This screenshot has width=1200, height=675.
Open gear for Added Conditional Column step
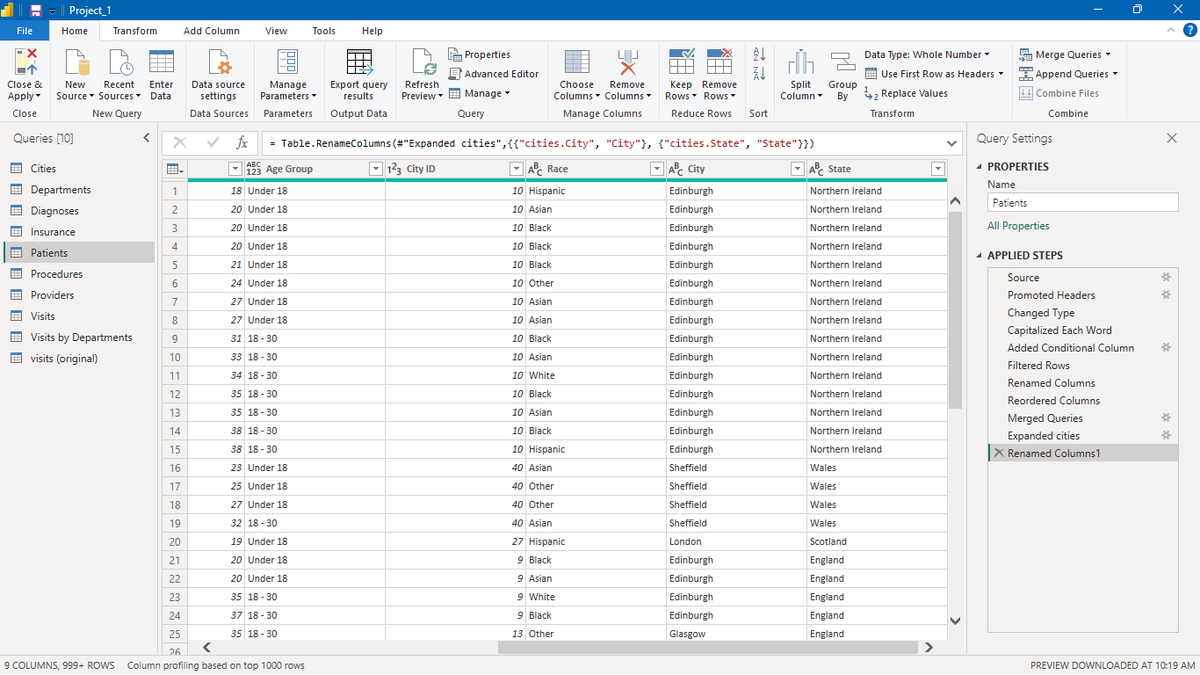[1165, 348]
